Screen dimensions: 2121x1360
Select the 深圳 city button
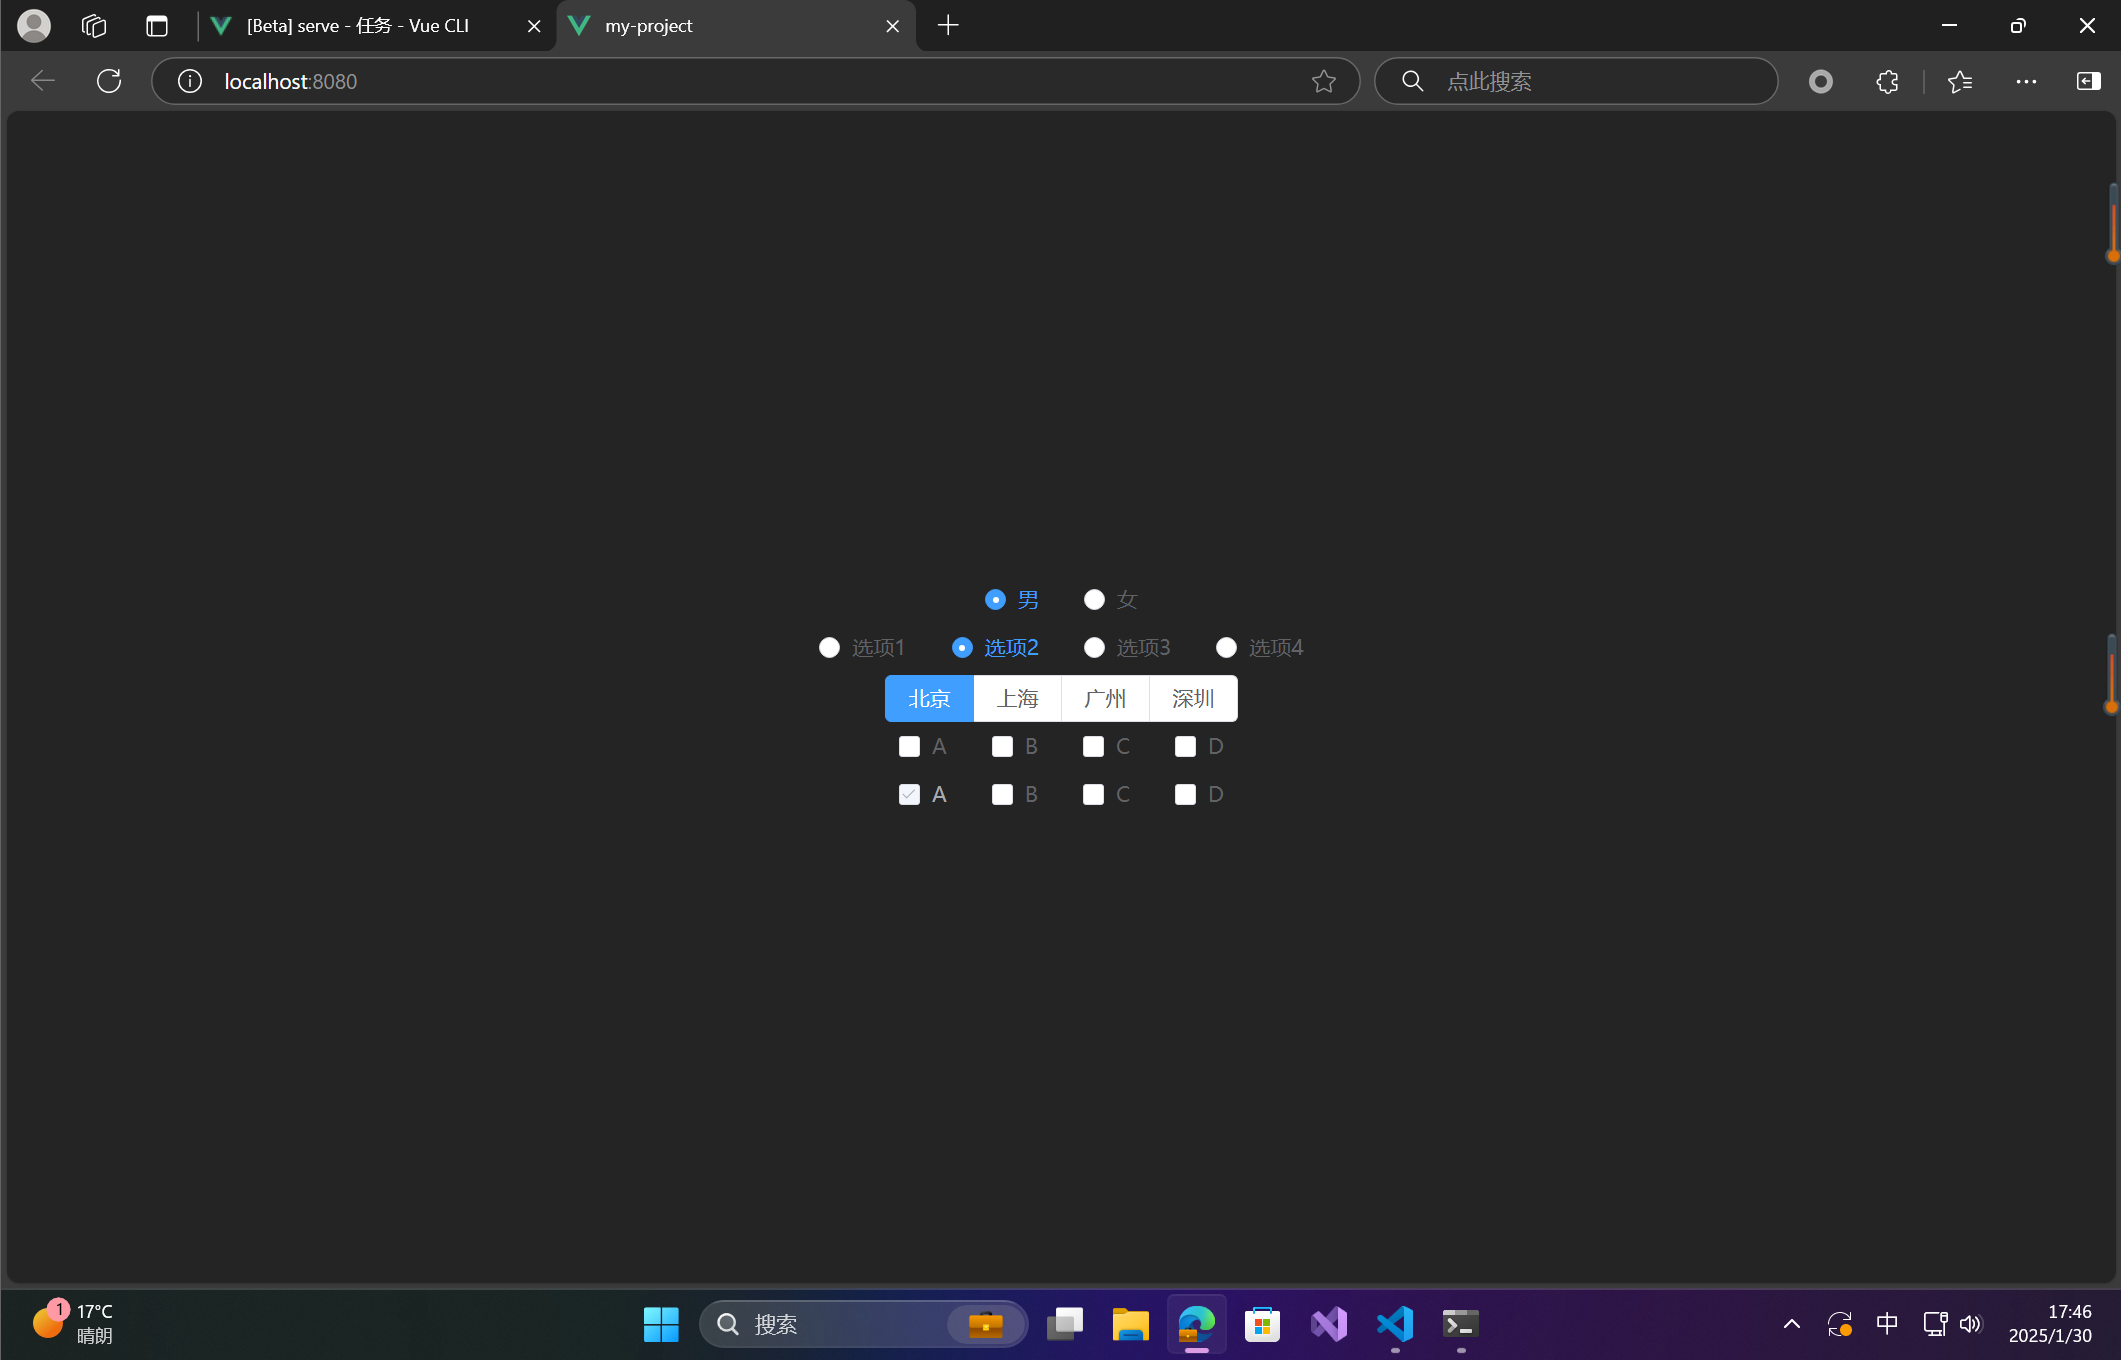click(x=1193, y=699)
